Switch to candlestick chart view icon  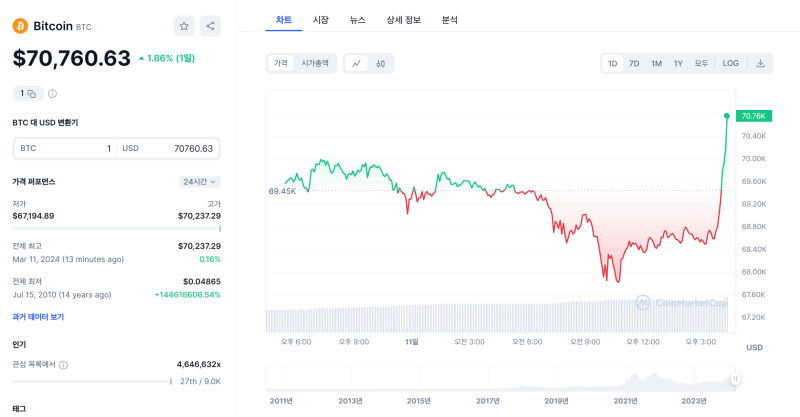click(x=381, y=63)
